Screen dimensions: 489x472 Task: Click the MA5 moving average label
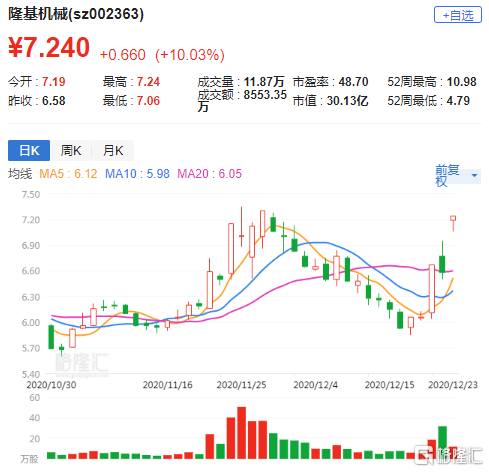coord(68,174)
